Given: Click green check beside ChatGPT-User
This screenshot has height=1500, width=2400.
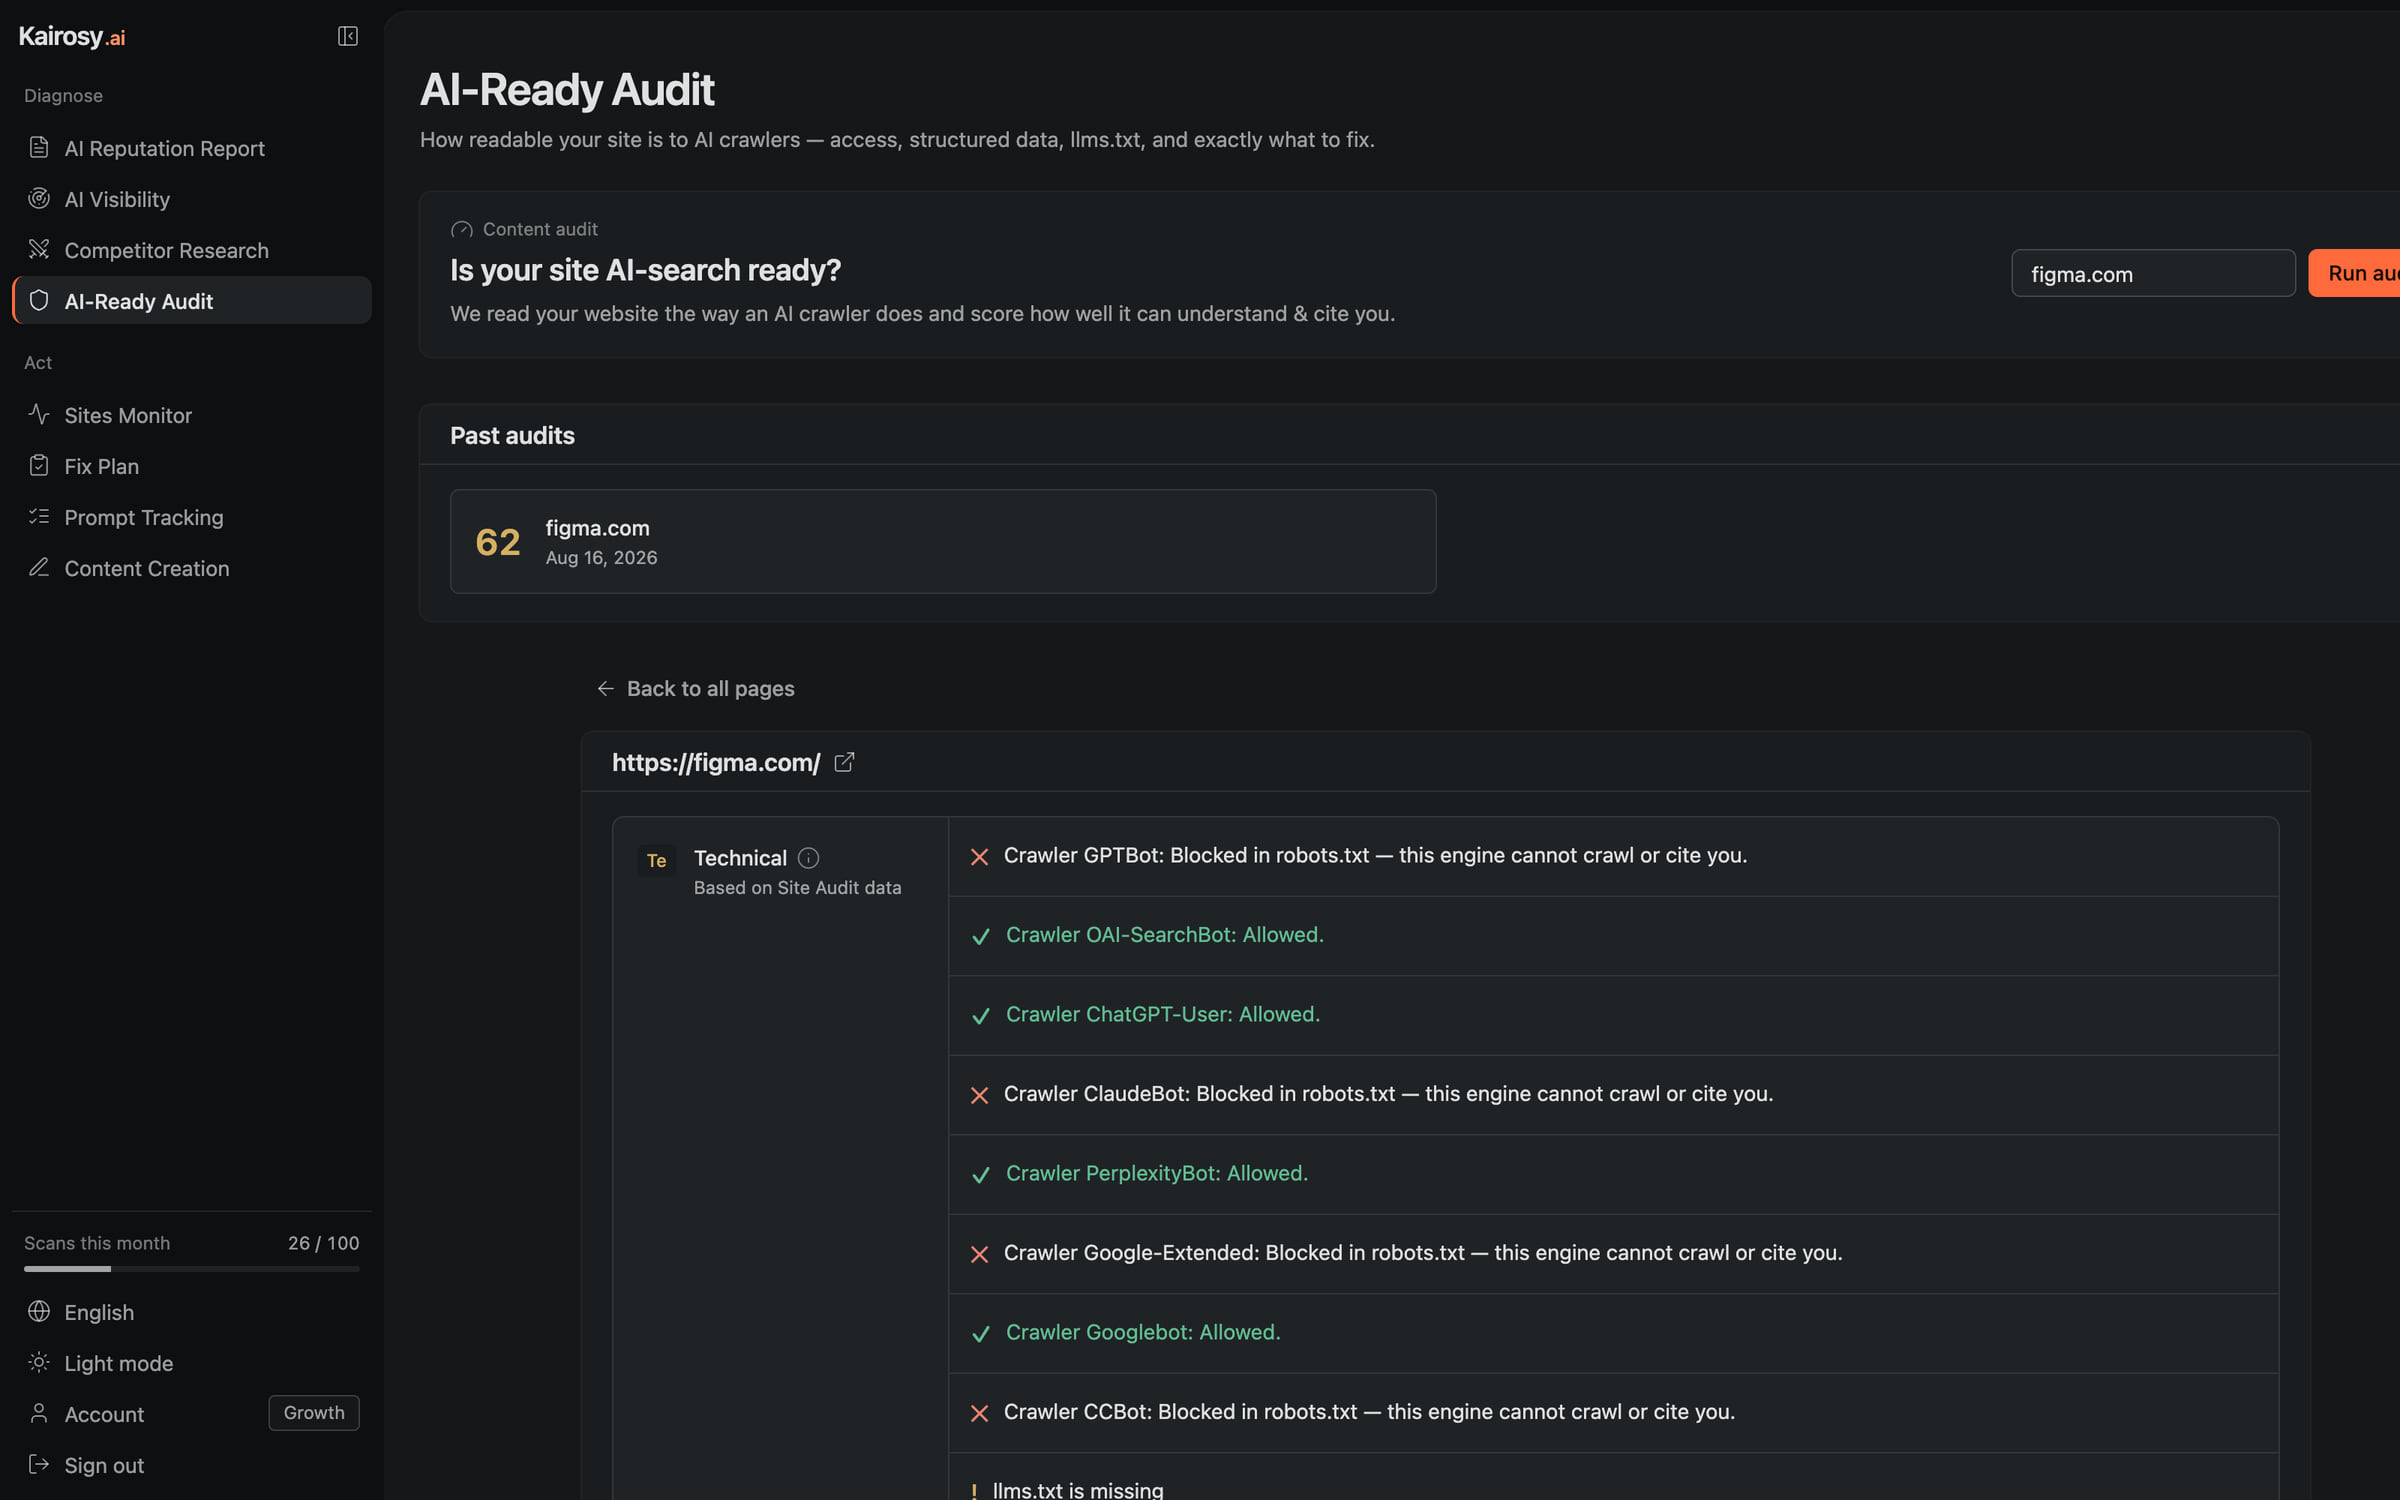Looking at the screenshot, I should point(980,1016).
